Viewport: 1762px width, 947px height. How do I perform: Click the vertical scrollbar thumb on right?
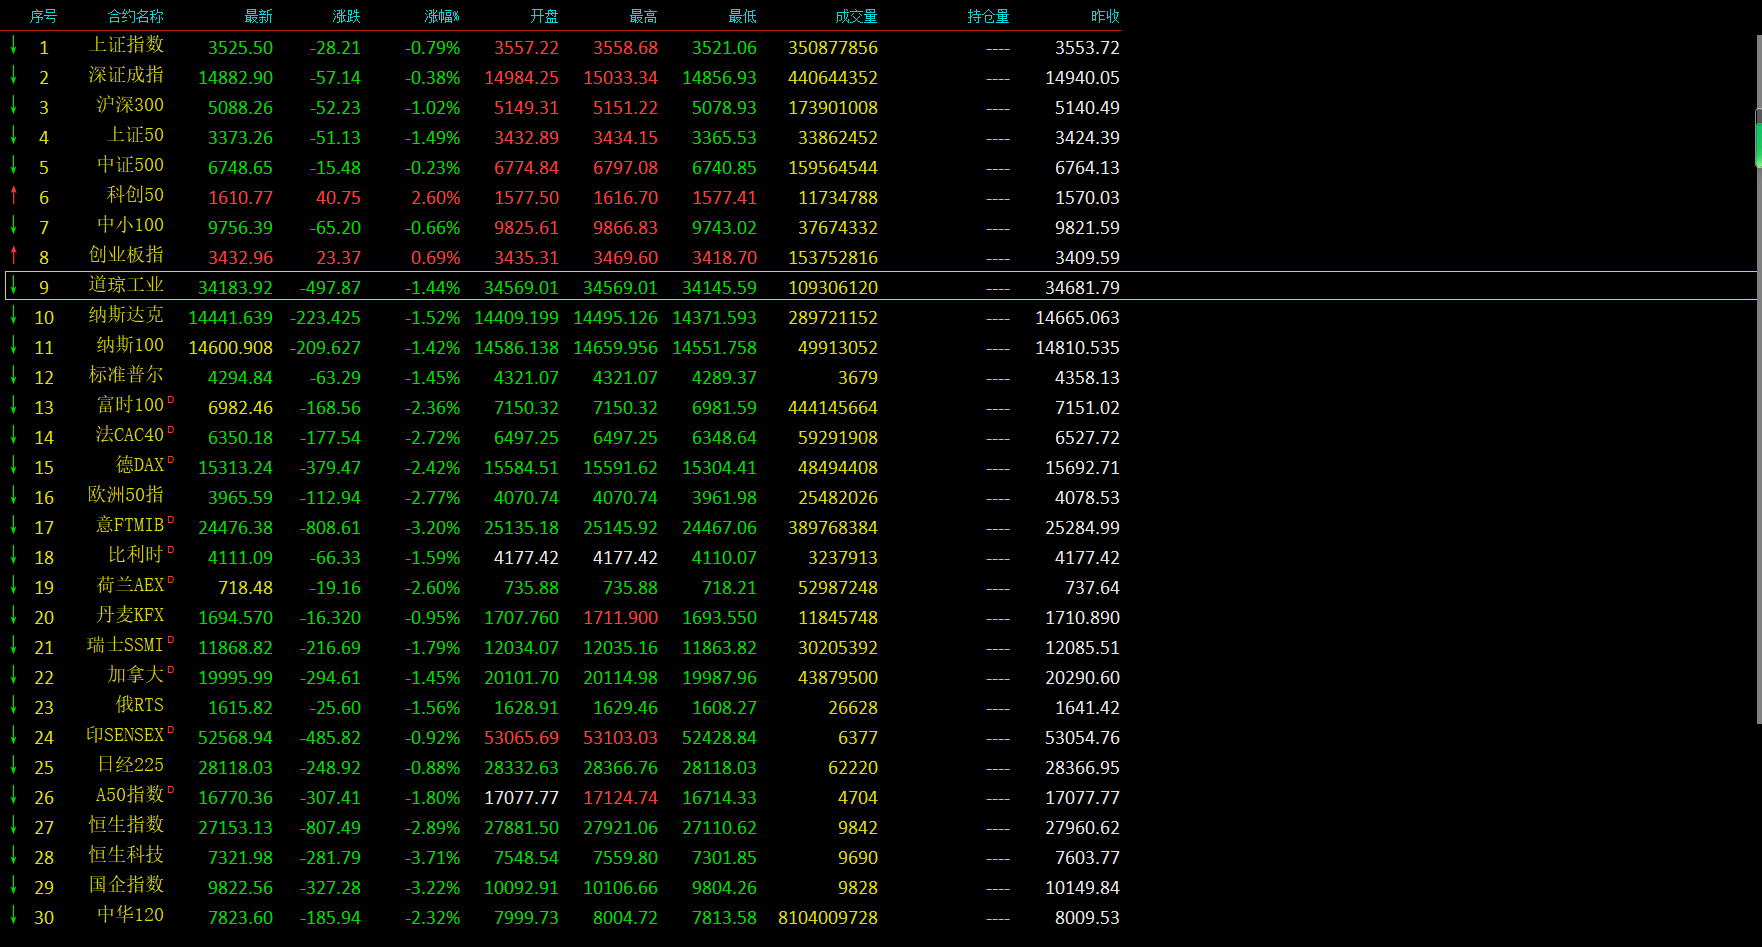point(1758,138)
